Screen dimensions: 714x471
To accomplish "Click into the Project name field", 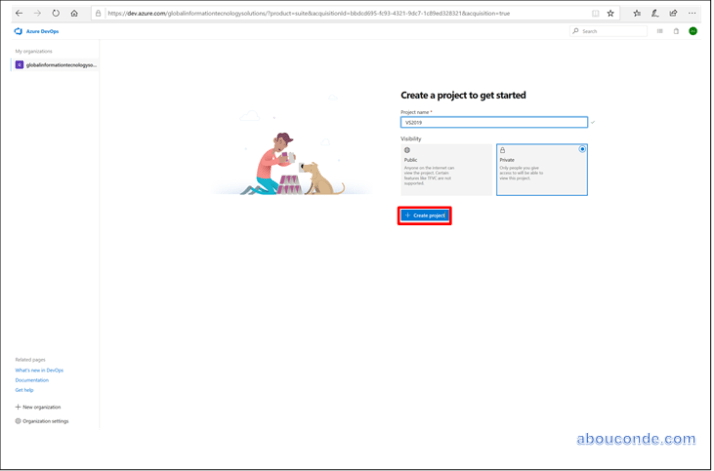I will click(493, 122).
